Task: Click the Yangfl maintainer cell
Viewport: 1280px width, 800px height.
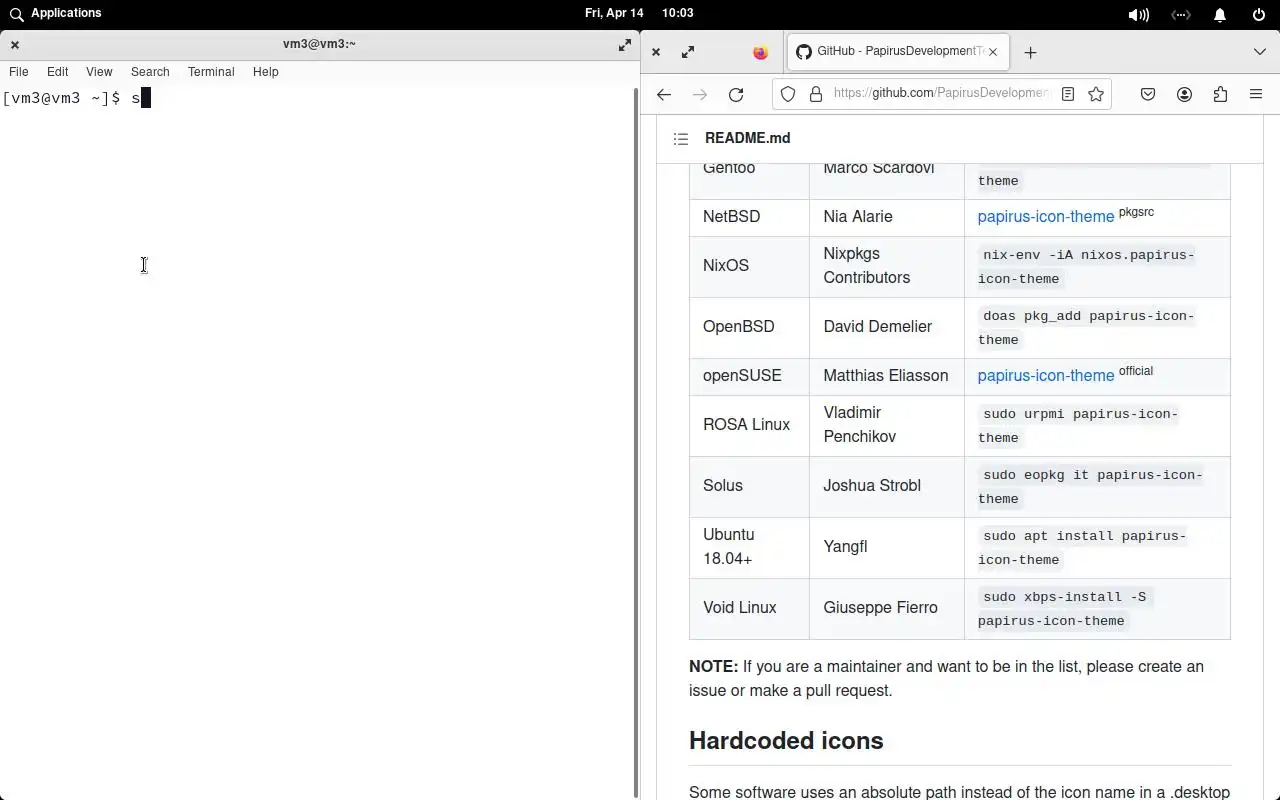Action: pyautogui.click(x=886, y=547)
